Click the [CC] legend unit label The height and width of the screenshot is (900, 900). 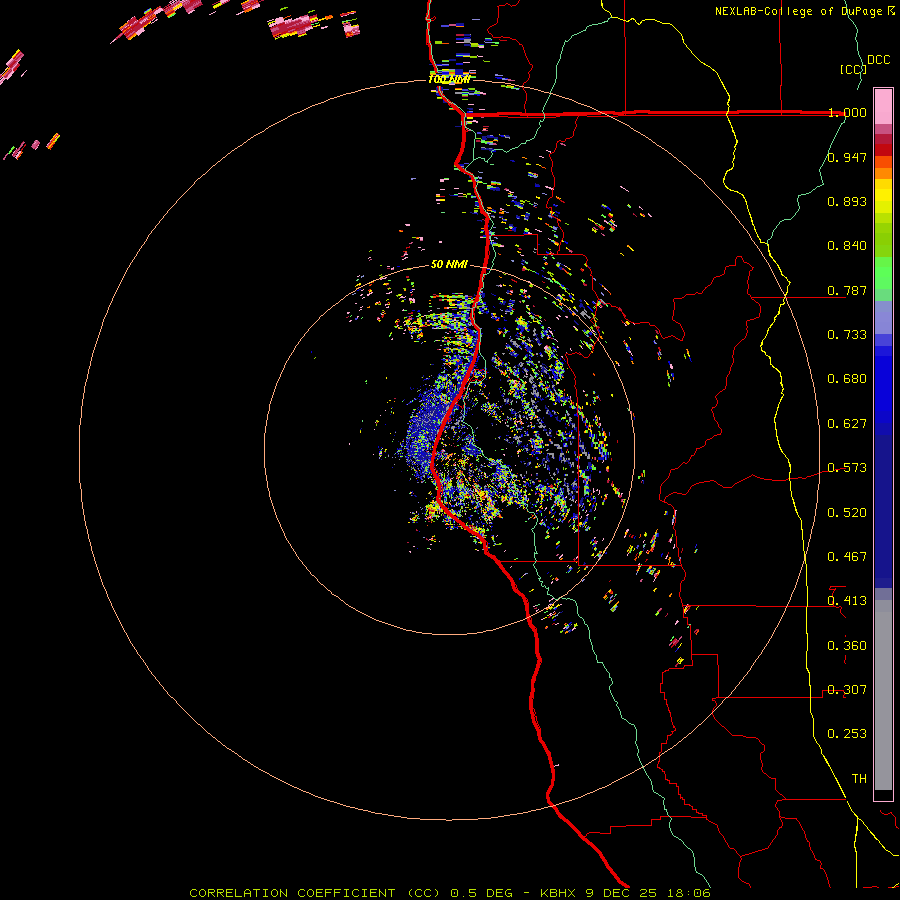click(x=853, y=69)
